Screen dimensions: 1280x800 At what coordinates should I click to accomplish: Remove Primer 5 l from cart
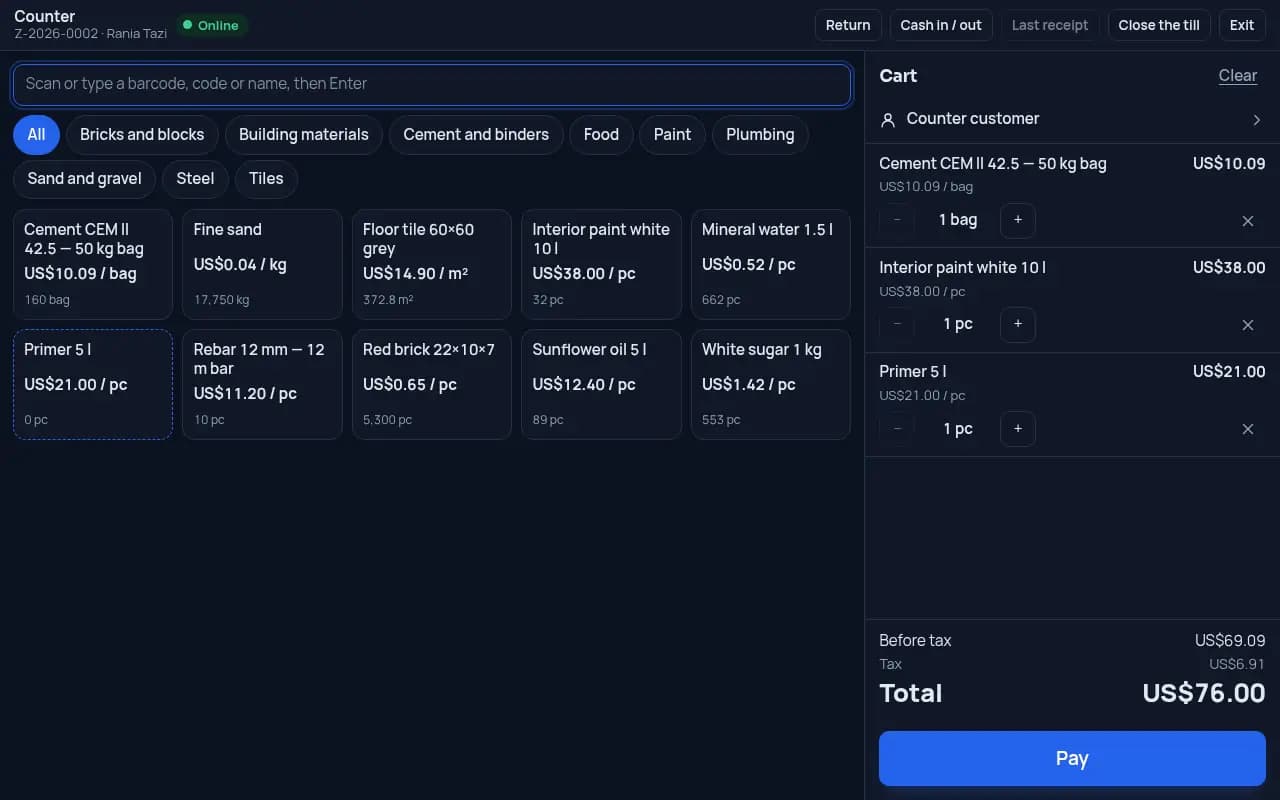(x=1247, y=429)
